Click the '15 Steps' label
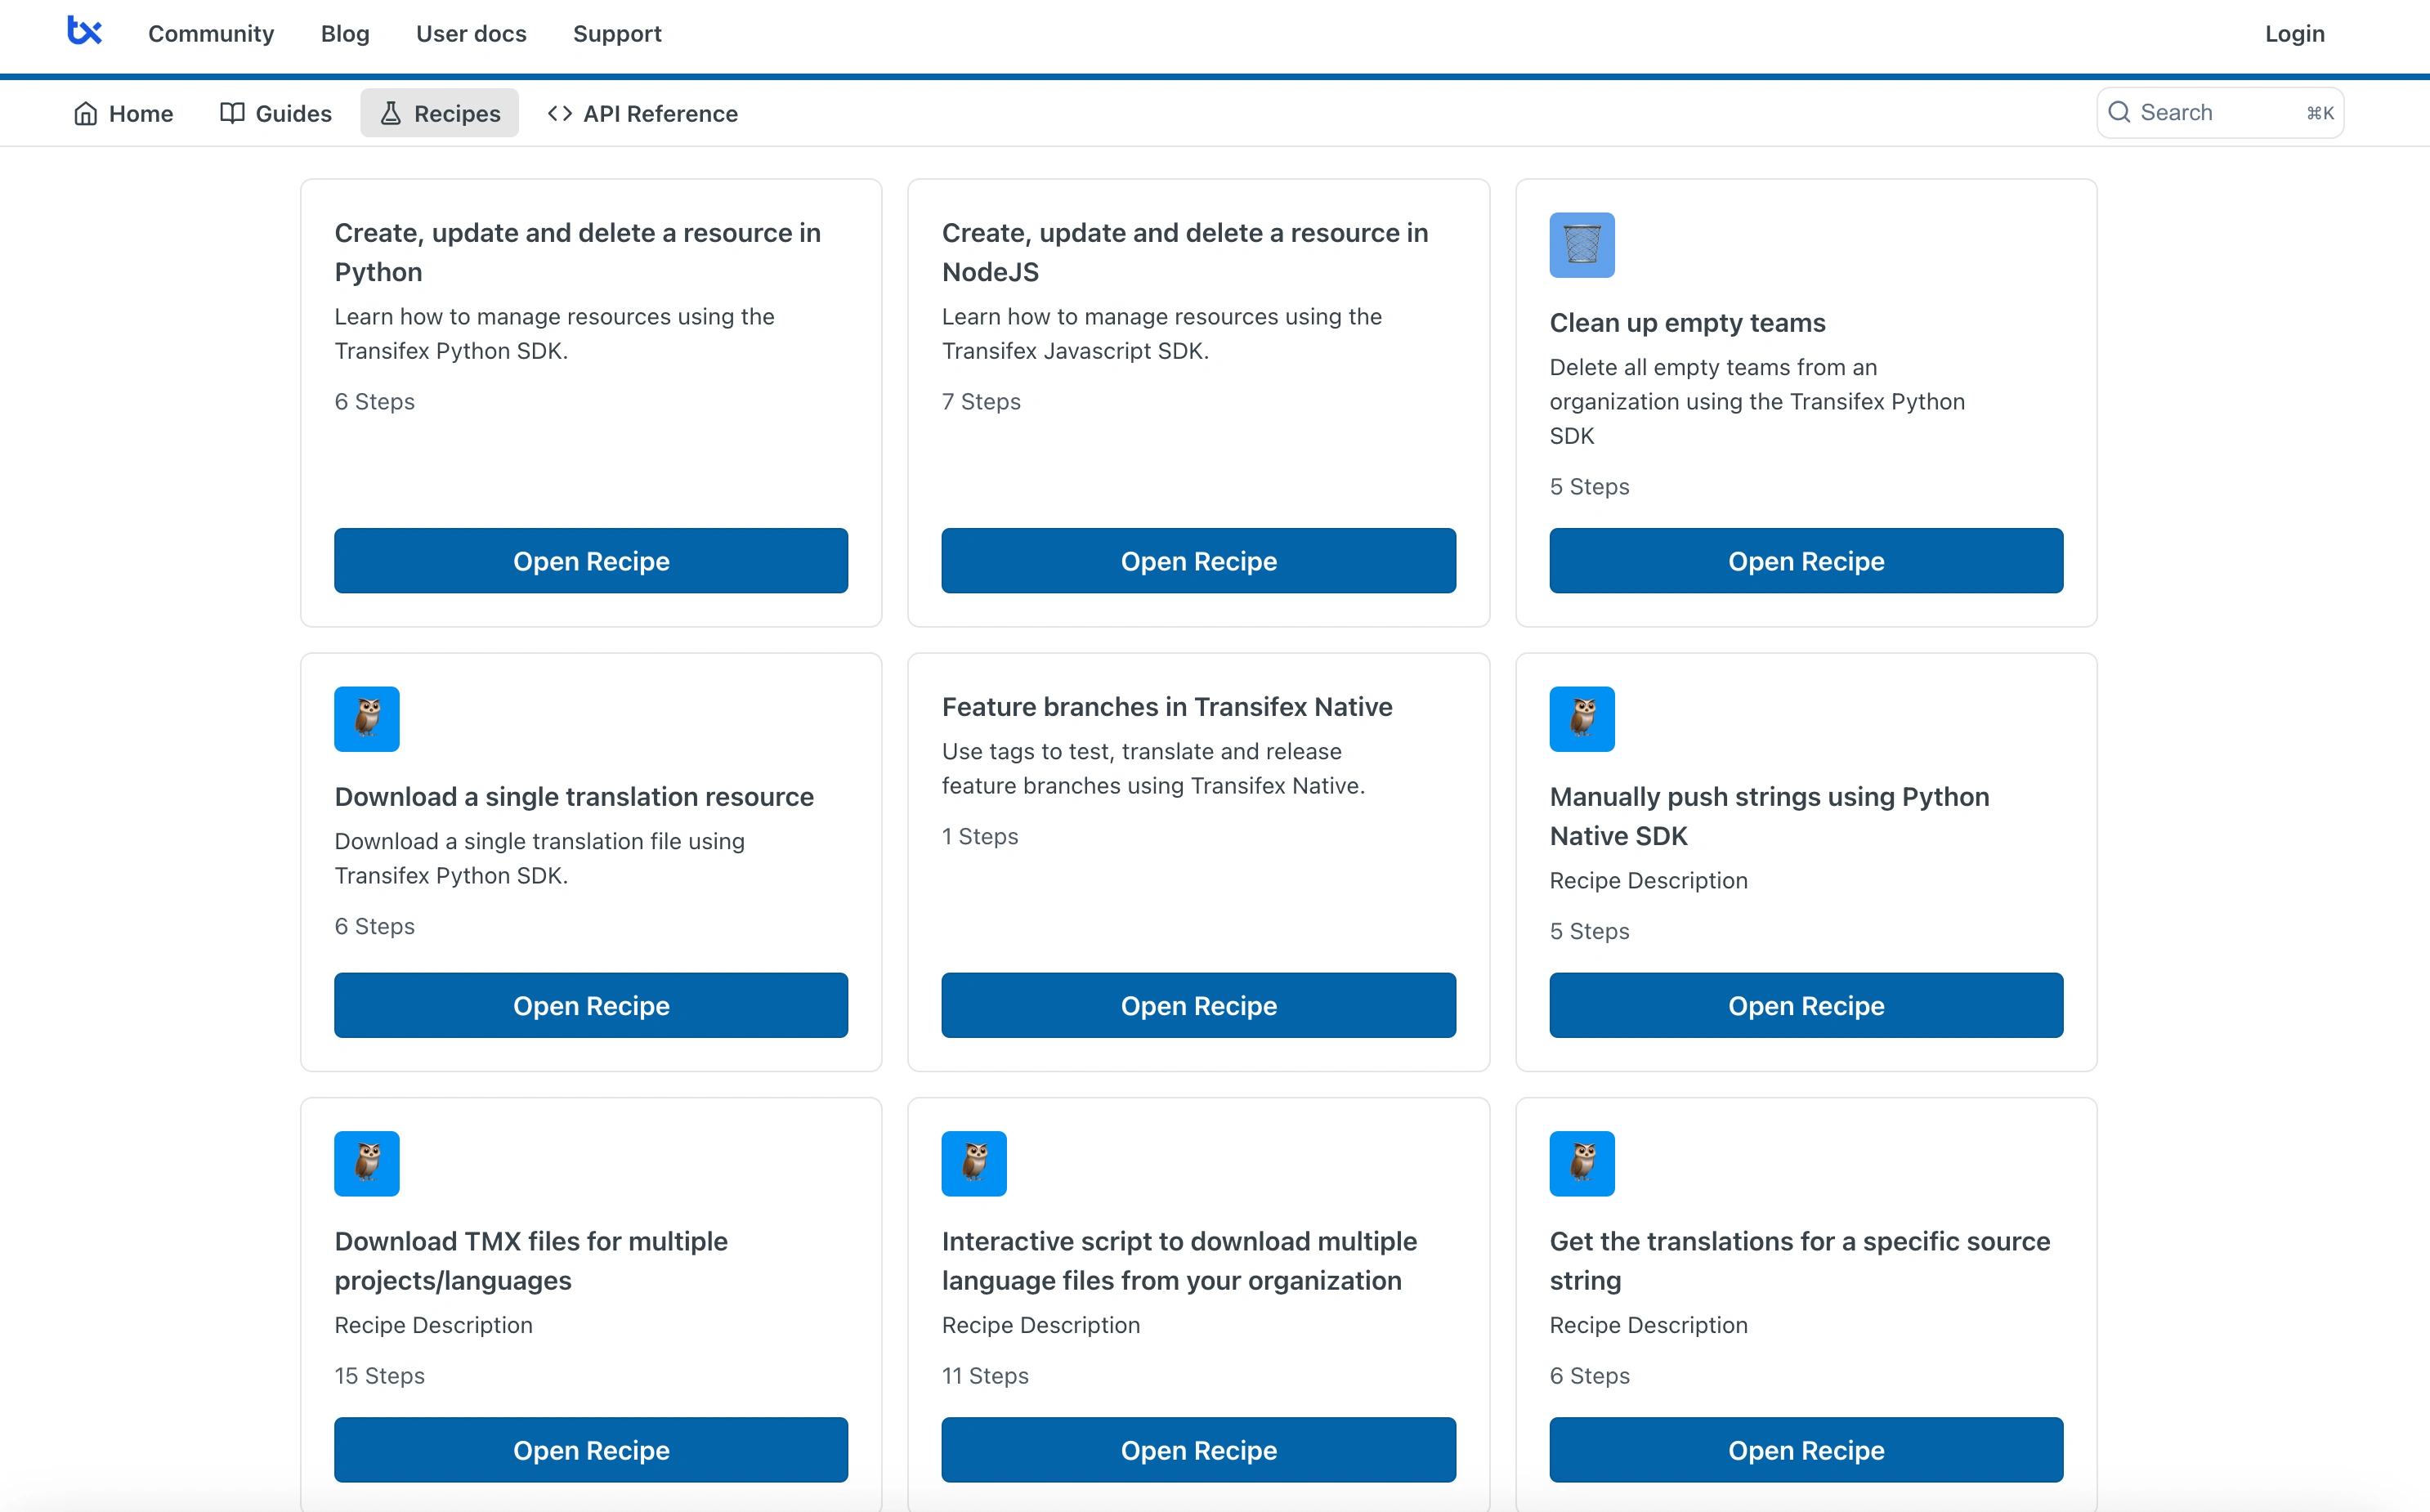 tap(379, 1376)
